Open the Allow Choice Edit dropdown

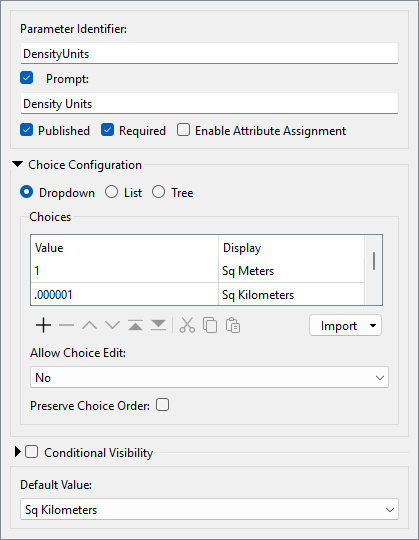pos(209,377)
